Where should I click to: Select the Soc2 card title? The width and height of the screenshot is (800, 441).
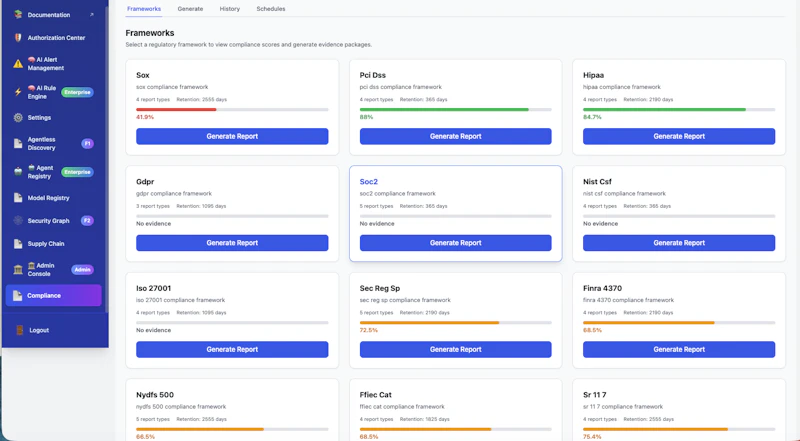point(368,182)
